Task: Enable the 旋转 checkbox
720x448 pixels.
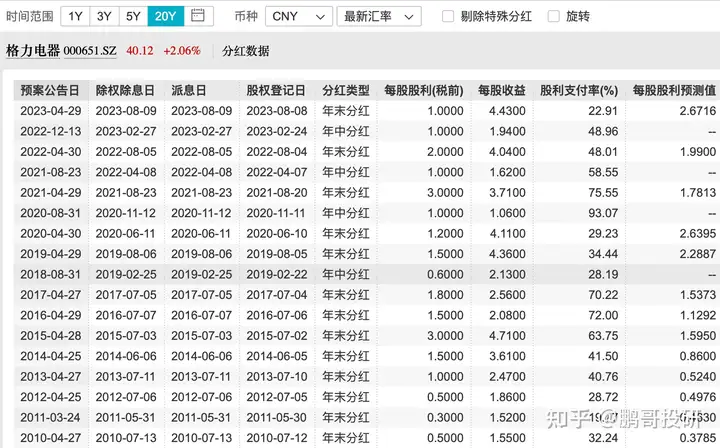Action: [554, 17]
